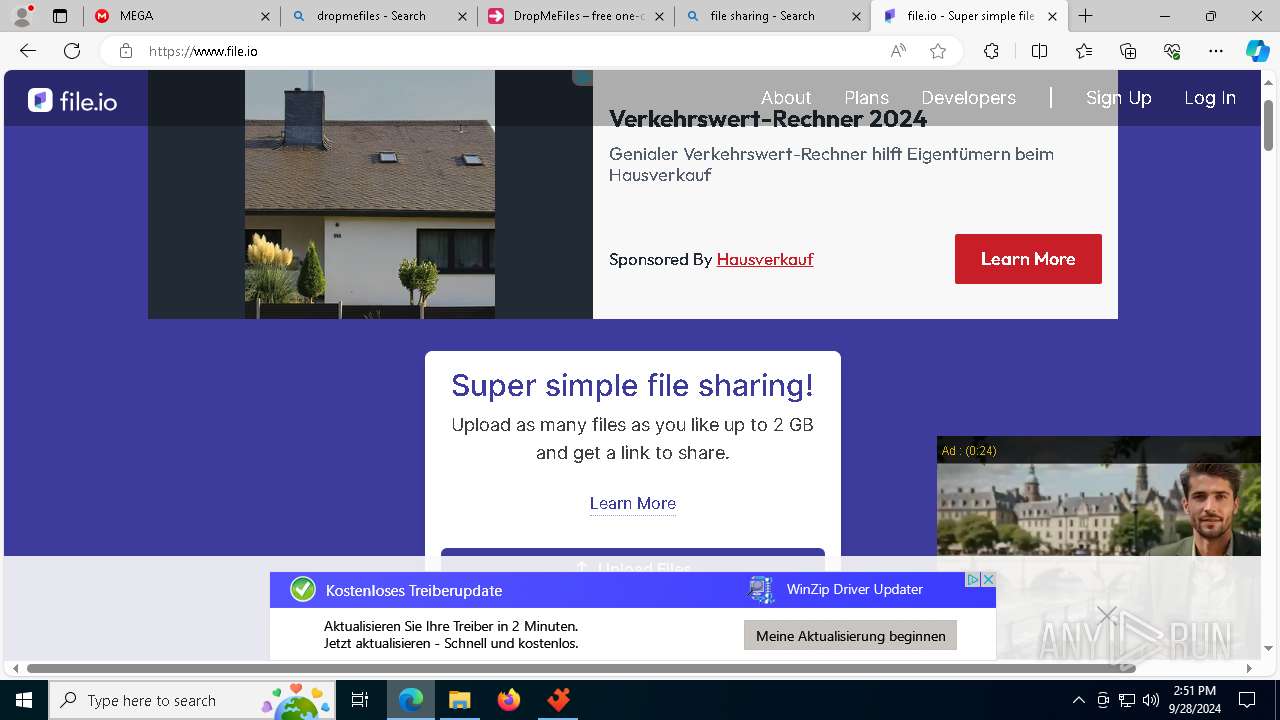Open Windows Start menu
Screen dimensions: 1280x720
click(x=24, y=700)
